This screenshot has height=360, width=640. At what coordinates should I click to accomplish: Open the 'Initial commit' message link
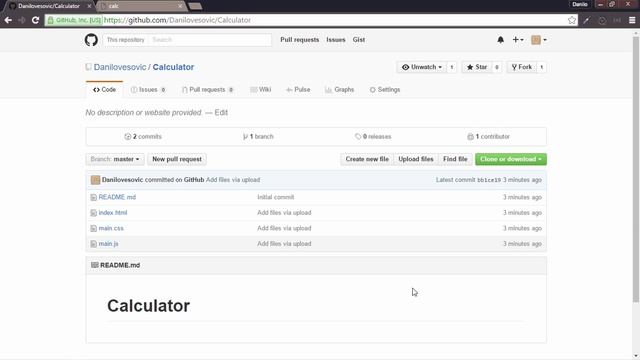(276, 197)
